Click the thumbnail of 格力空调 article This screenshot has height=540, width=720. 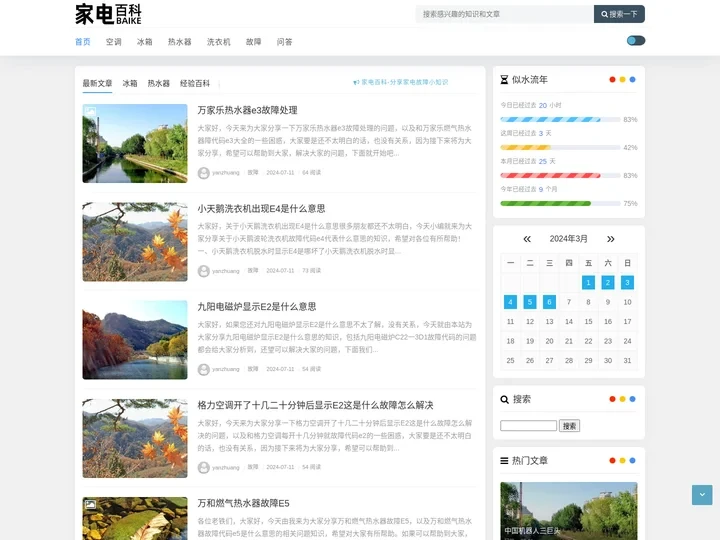[135, 438]
